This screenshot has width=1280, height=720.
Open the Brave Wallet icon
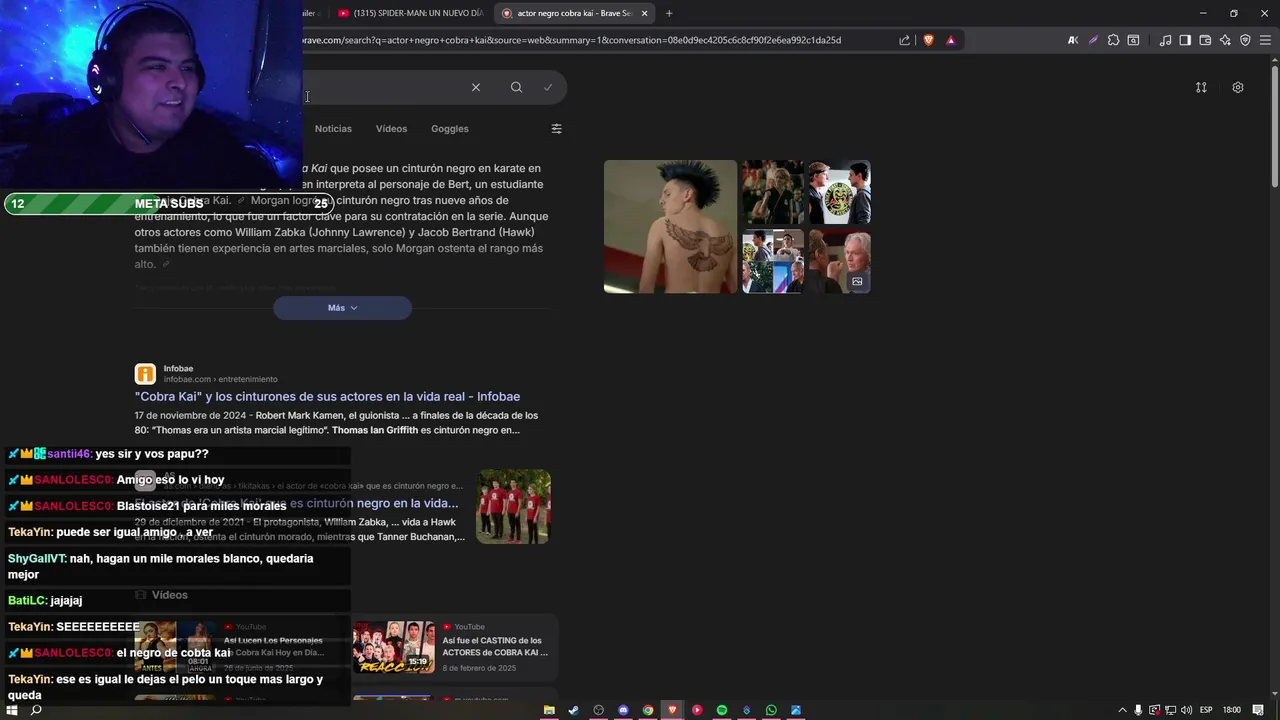point(1205,40)
